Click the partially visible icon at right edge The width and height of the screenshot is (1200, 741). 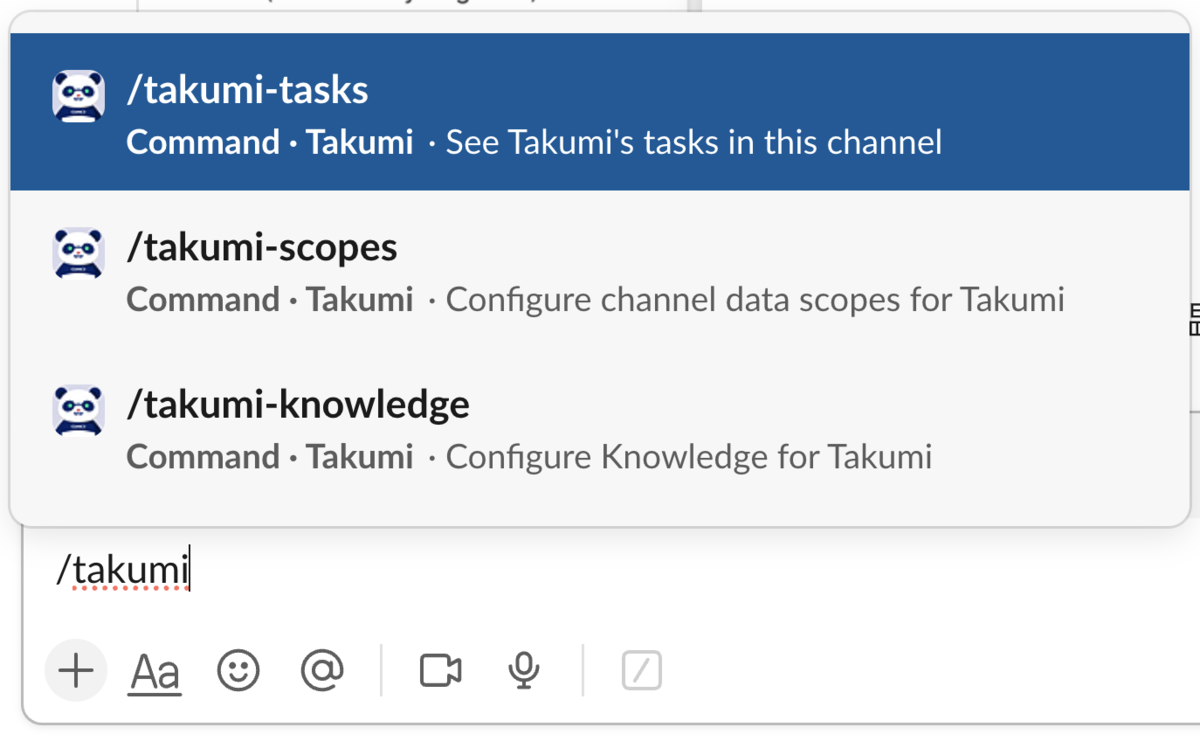pos(1193,321)
